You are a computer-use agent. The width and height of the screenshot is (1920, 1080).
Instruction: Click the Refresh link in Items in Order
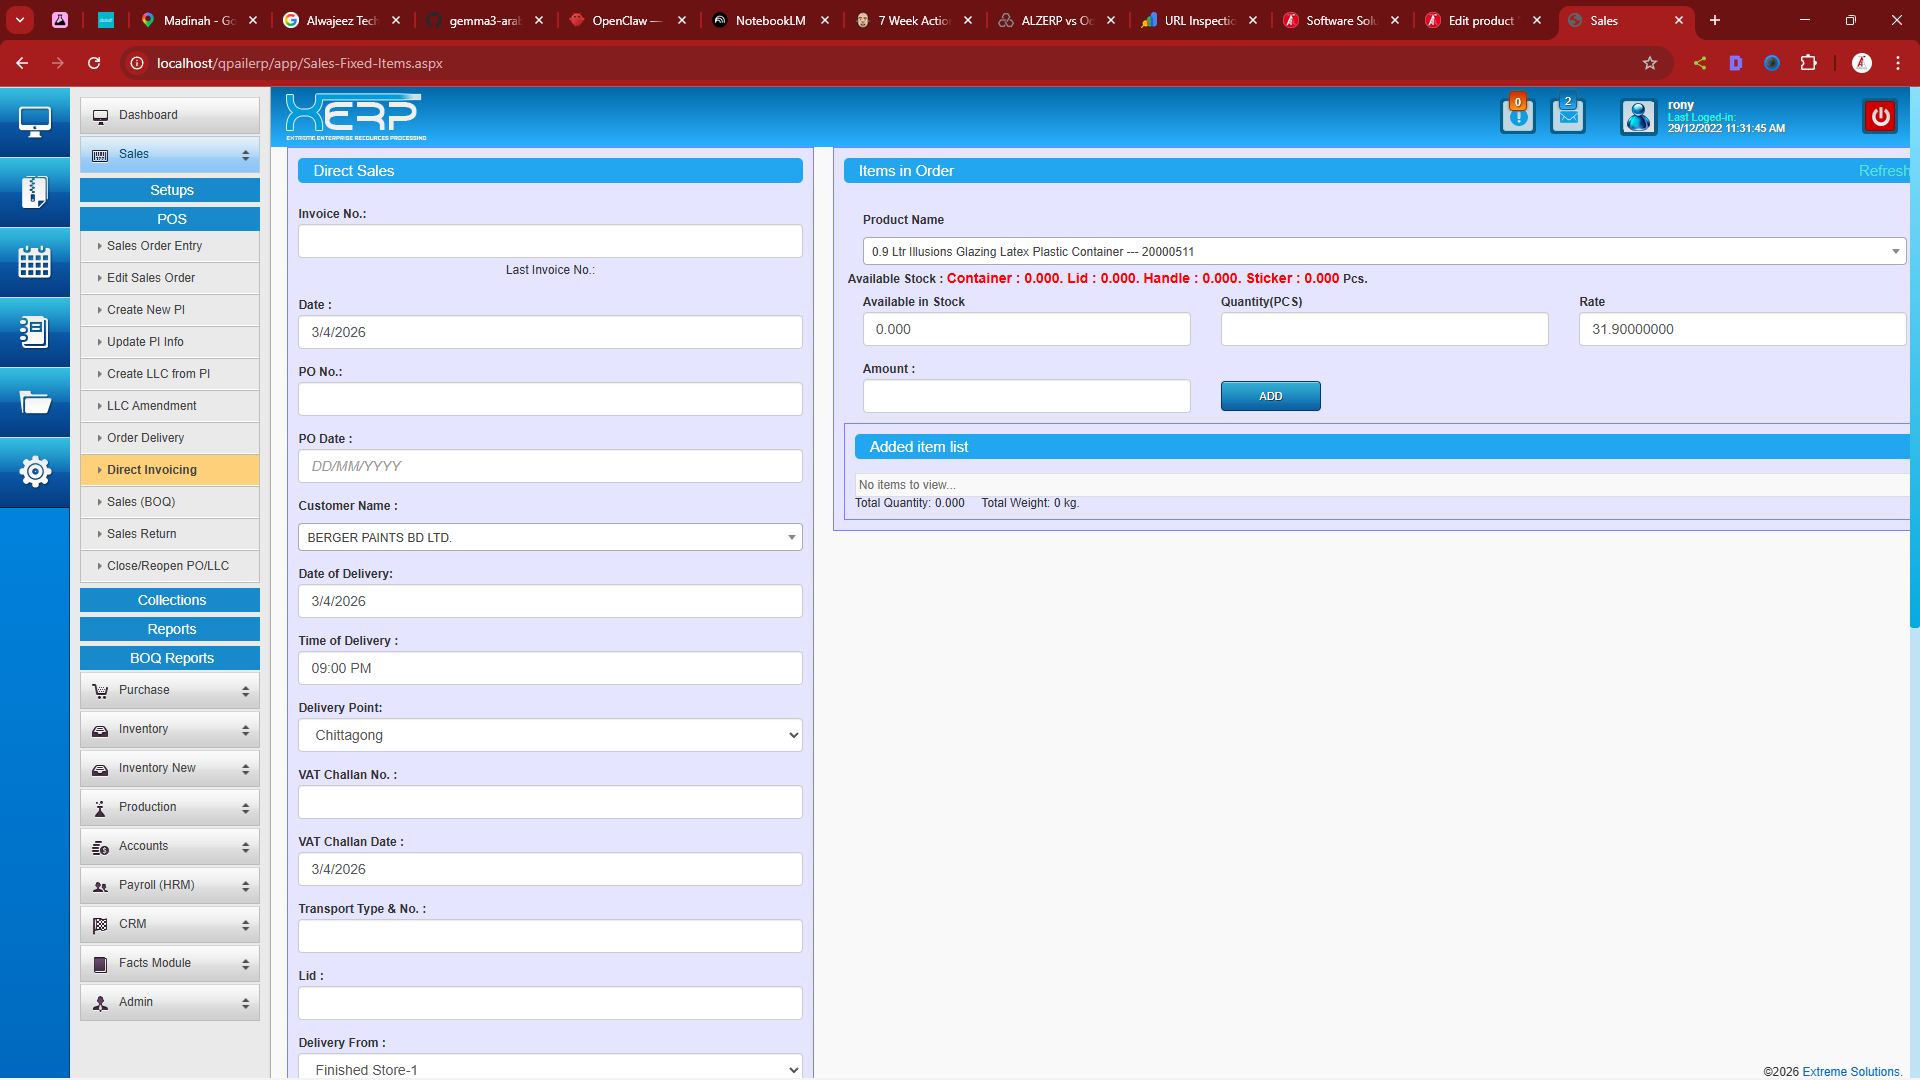point(1882,171)
